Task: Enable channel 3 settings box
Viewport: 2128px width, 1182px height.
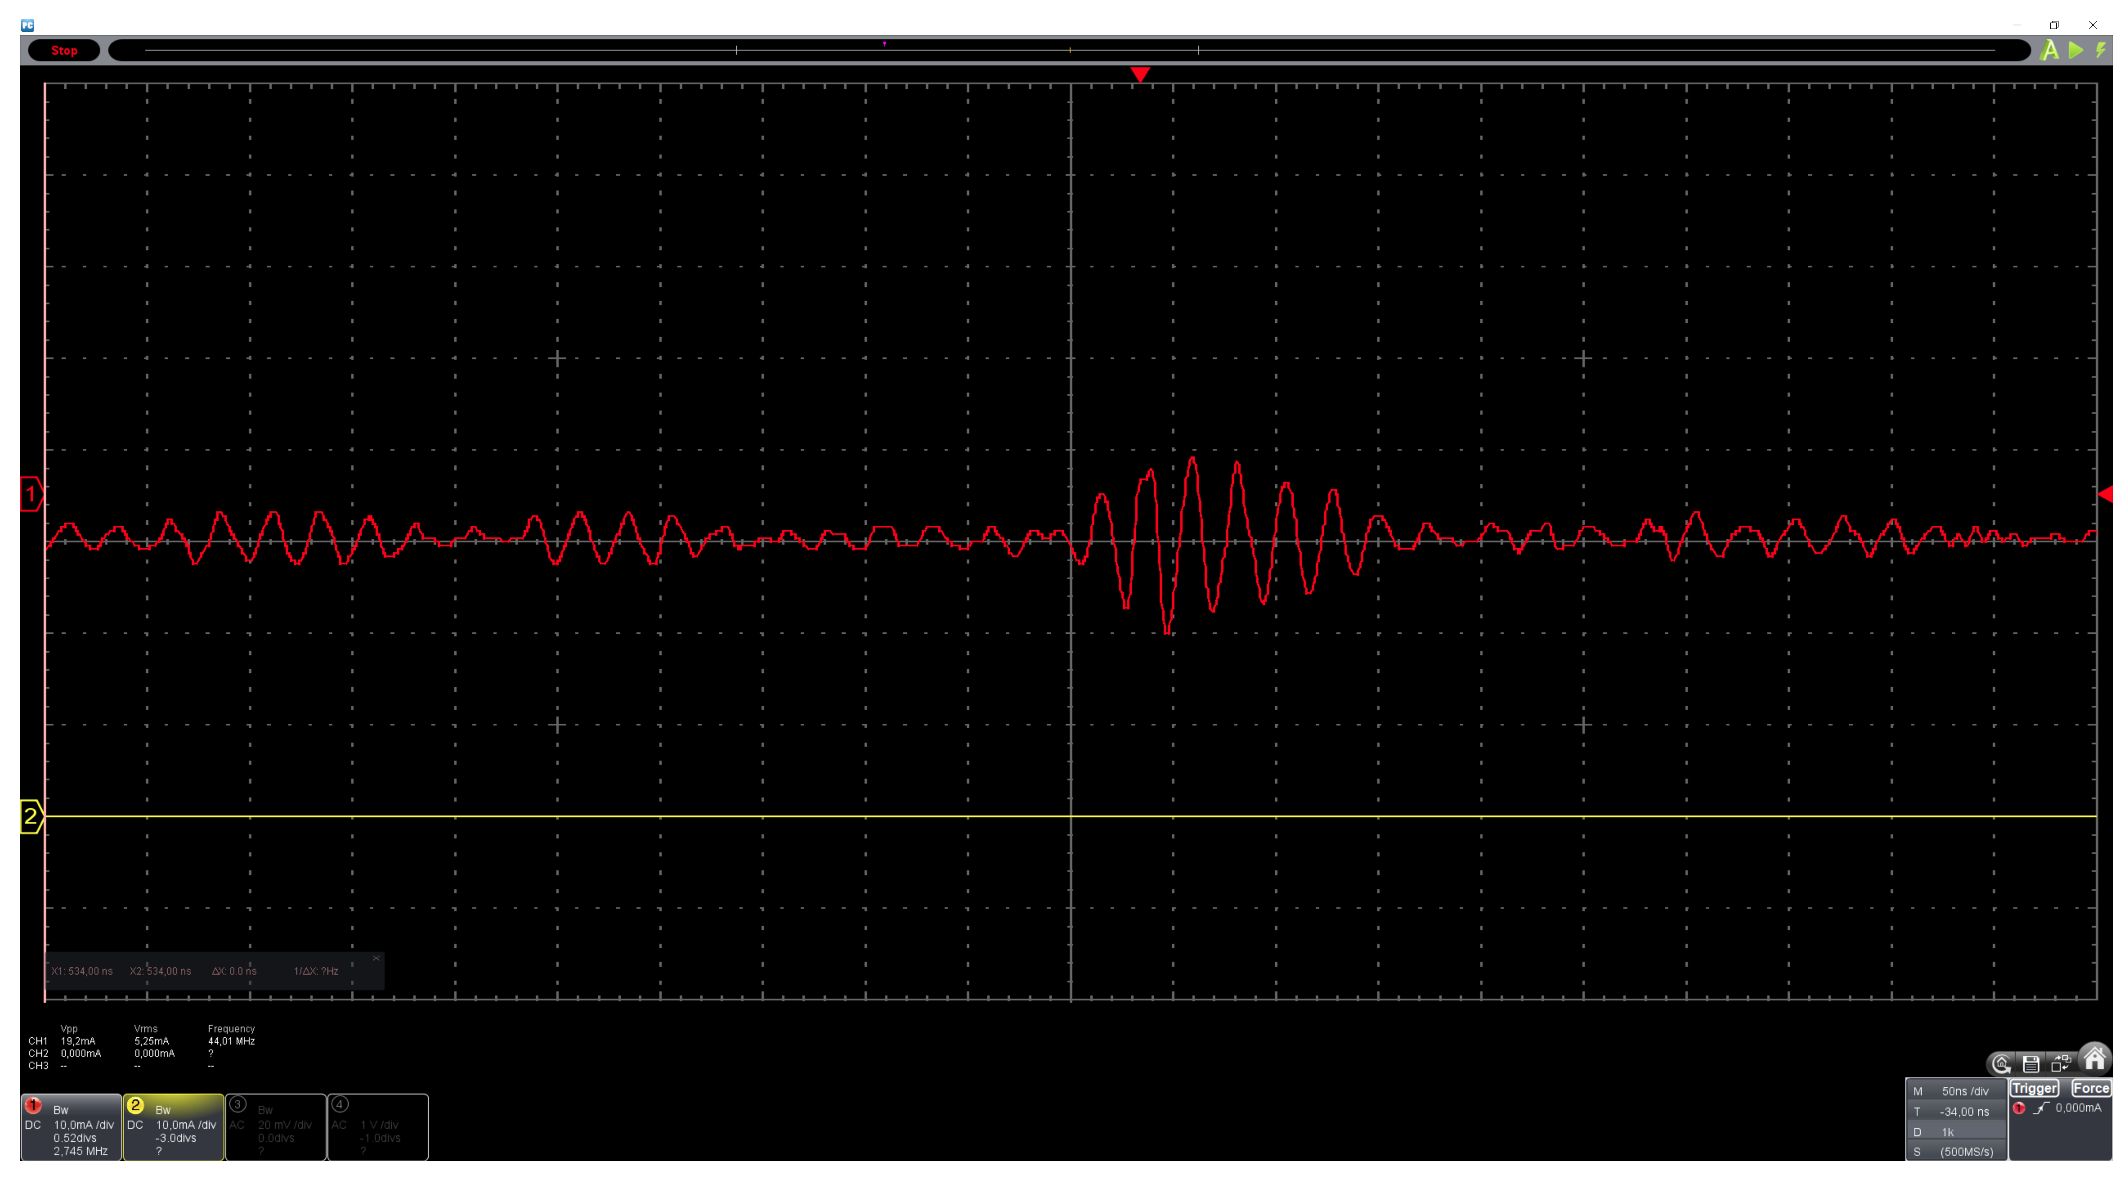Action: click(276, 1127)
